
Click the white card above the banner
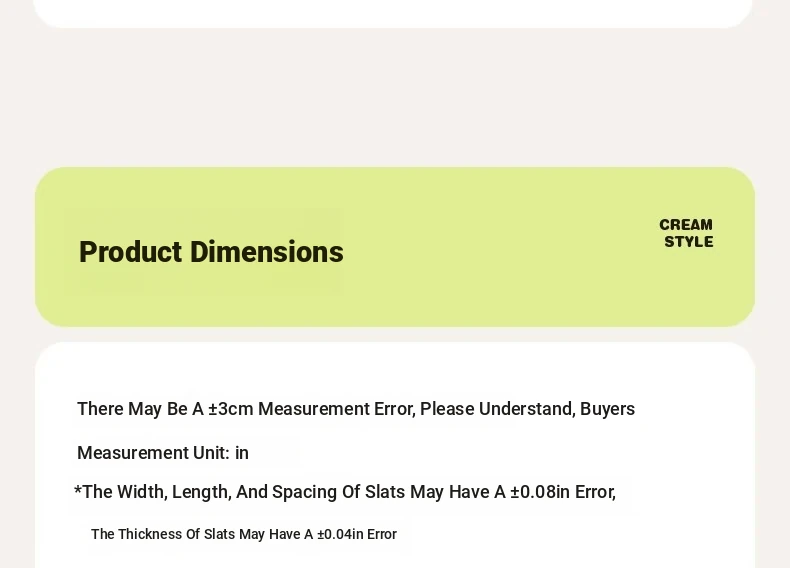click(393, 14)
